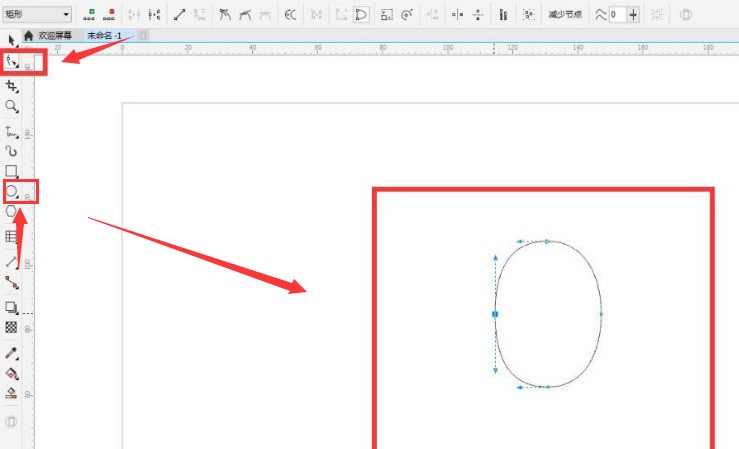Click the Convert to line button
The width and height of the screenshot is (739, 449).
click(179, 15)
